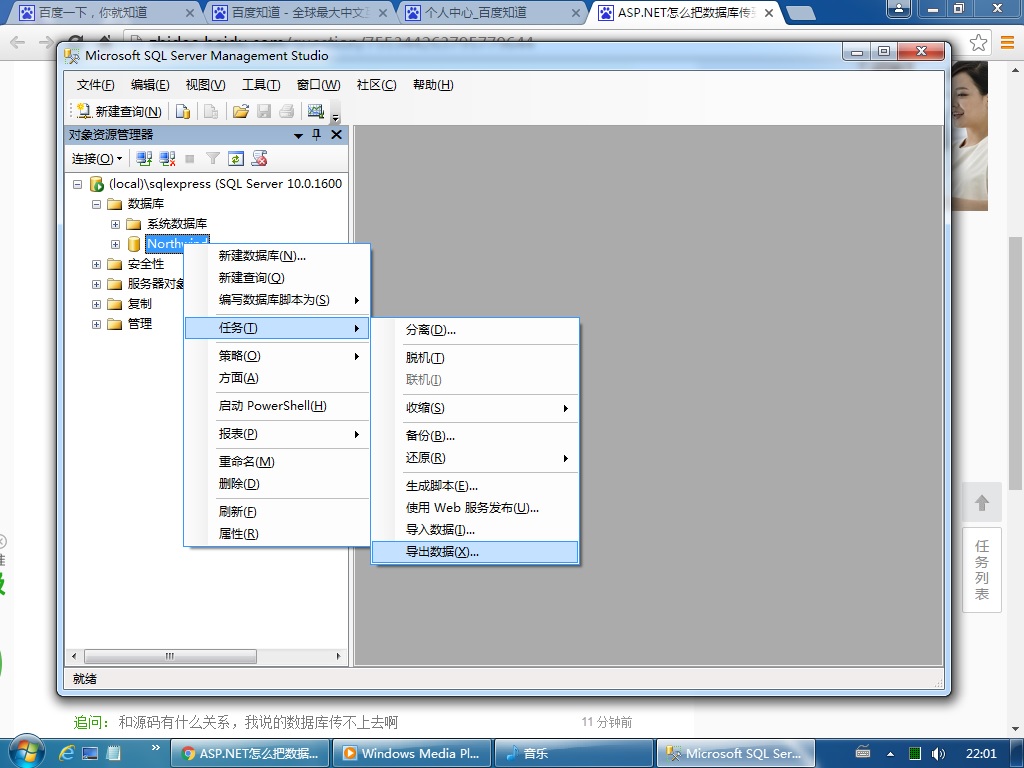The height and width of the screenshot is (768, 1024).
Task: Open the 帮助(H) menu
Action: coord(433,85)
